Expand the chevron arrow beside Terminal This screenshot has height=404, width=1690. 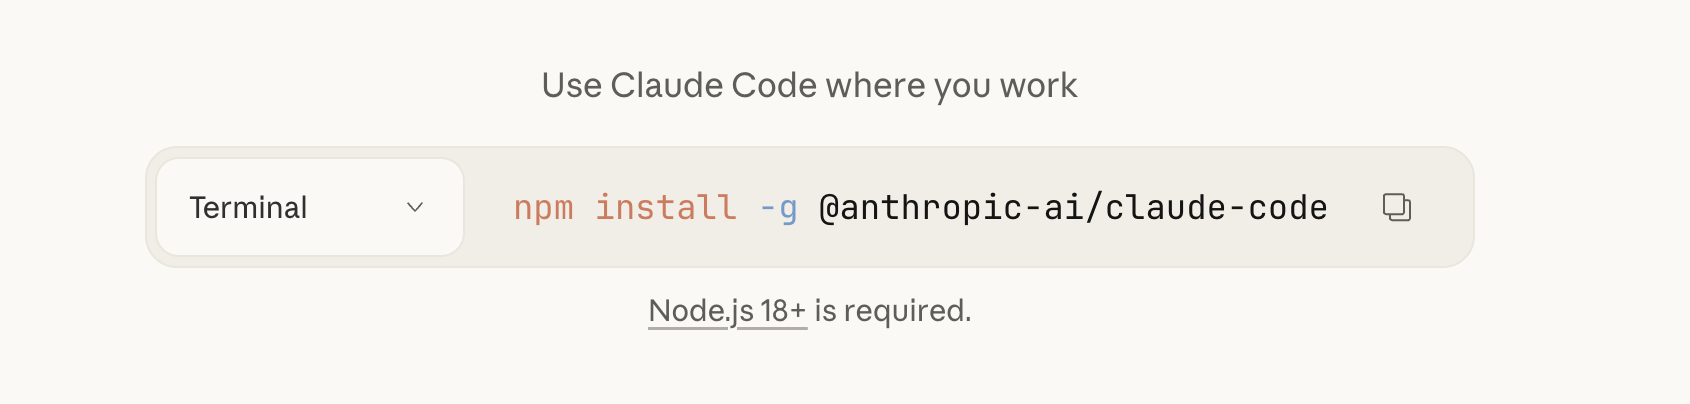[415, 207]
